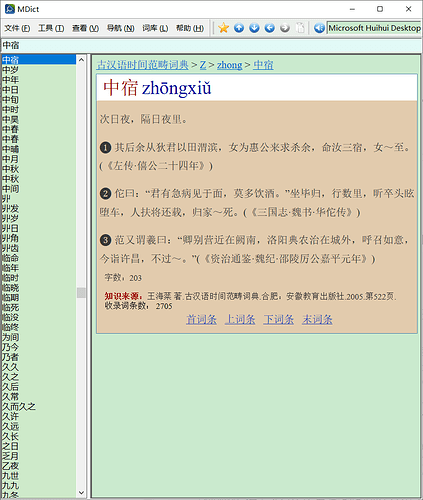The image size is (423, 500).
Task: Click the speaker pronounce icon
Action: 319,28
